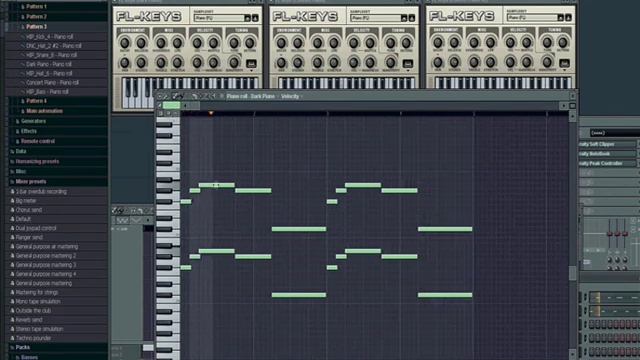Select DNC_Hat_2 #2 - Piano roll entry

click(x=54, y=46)
